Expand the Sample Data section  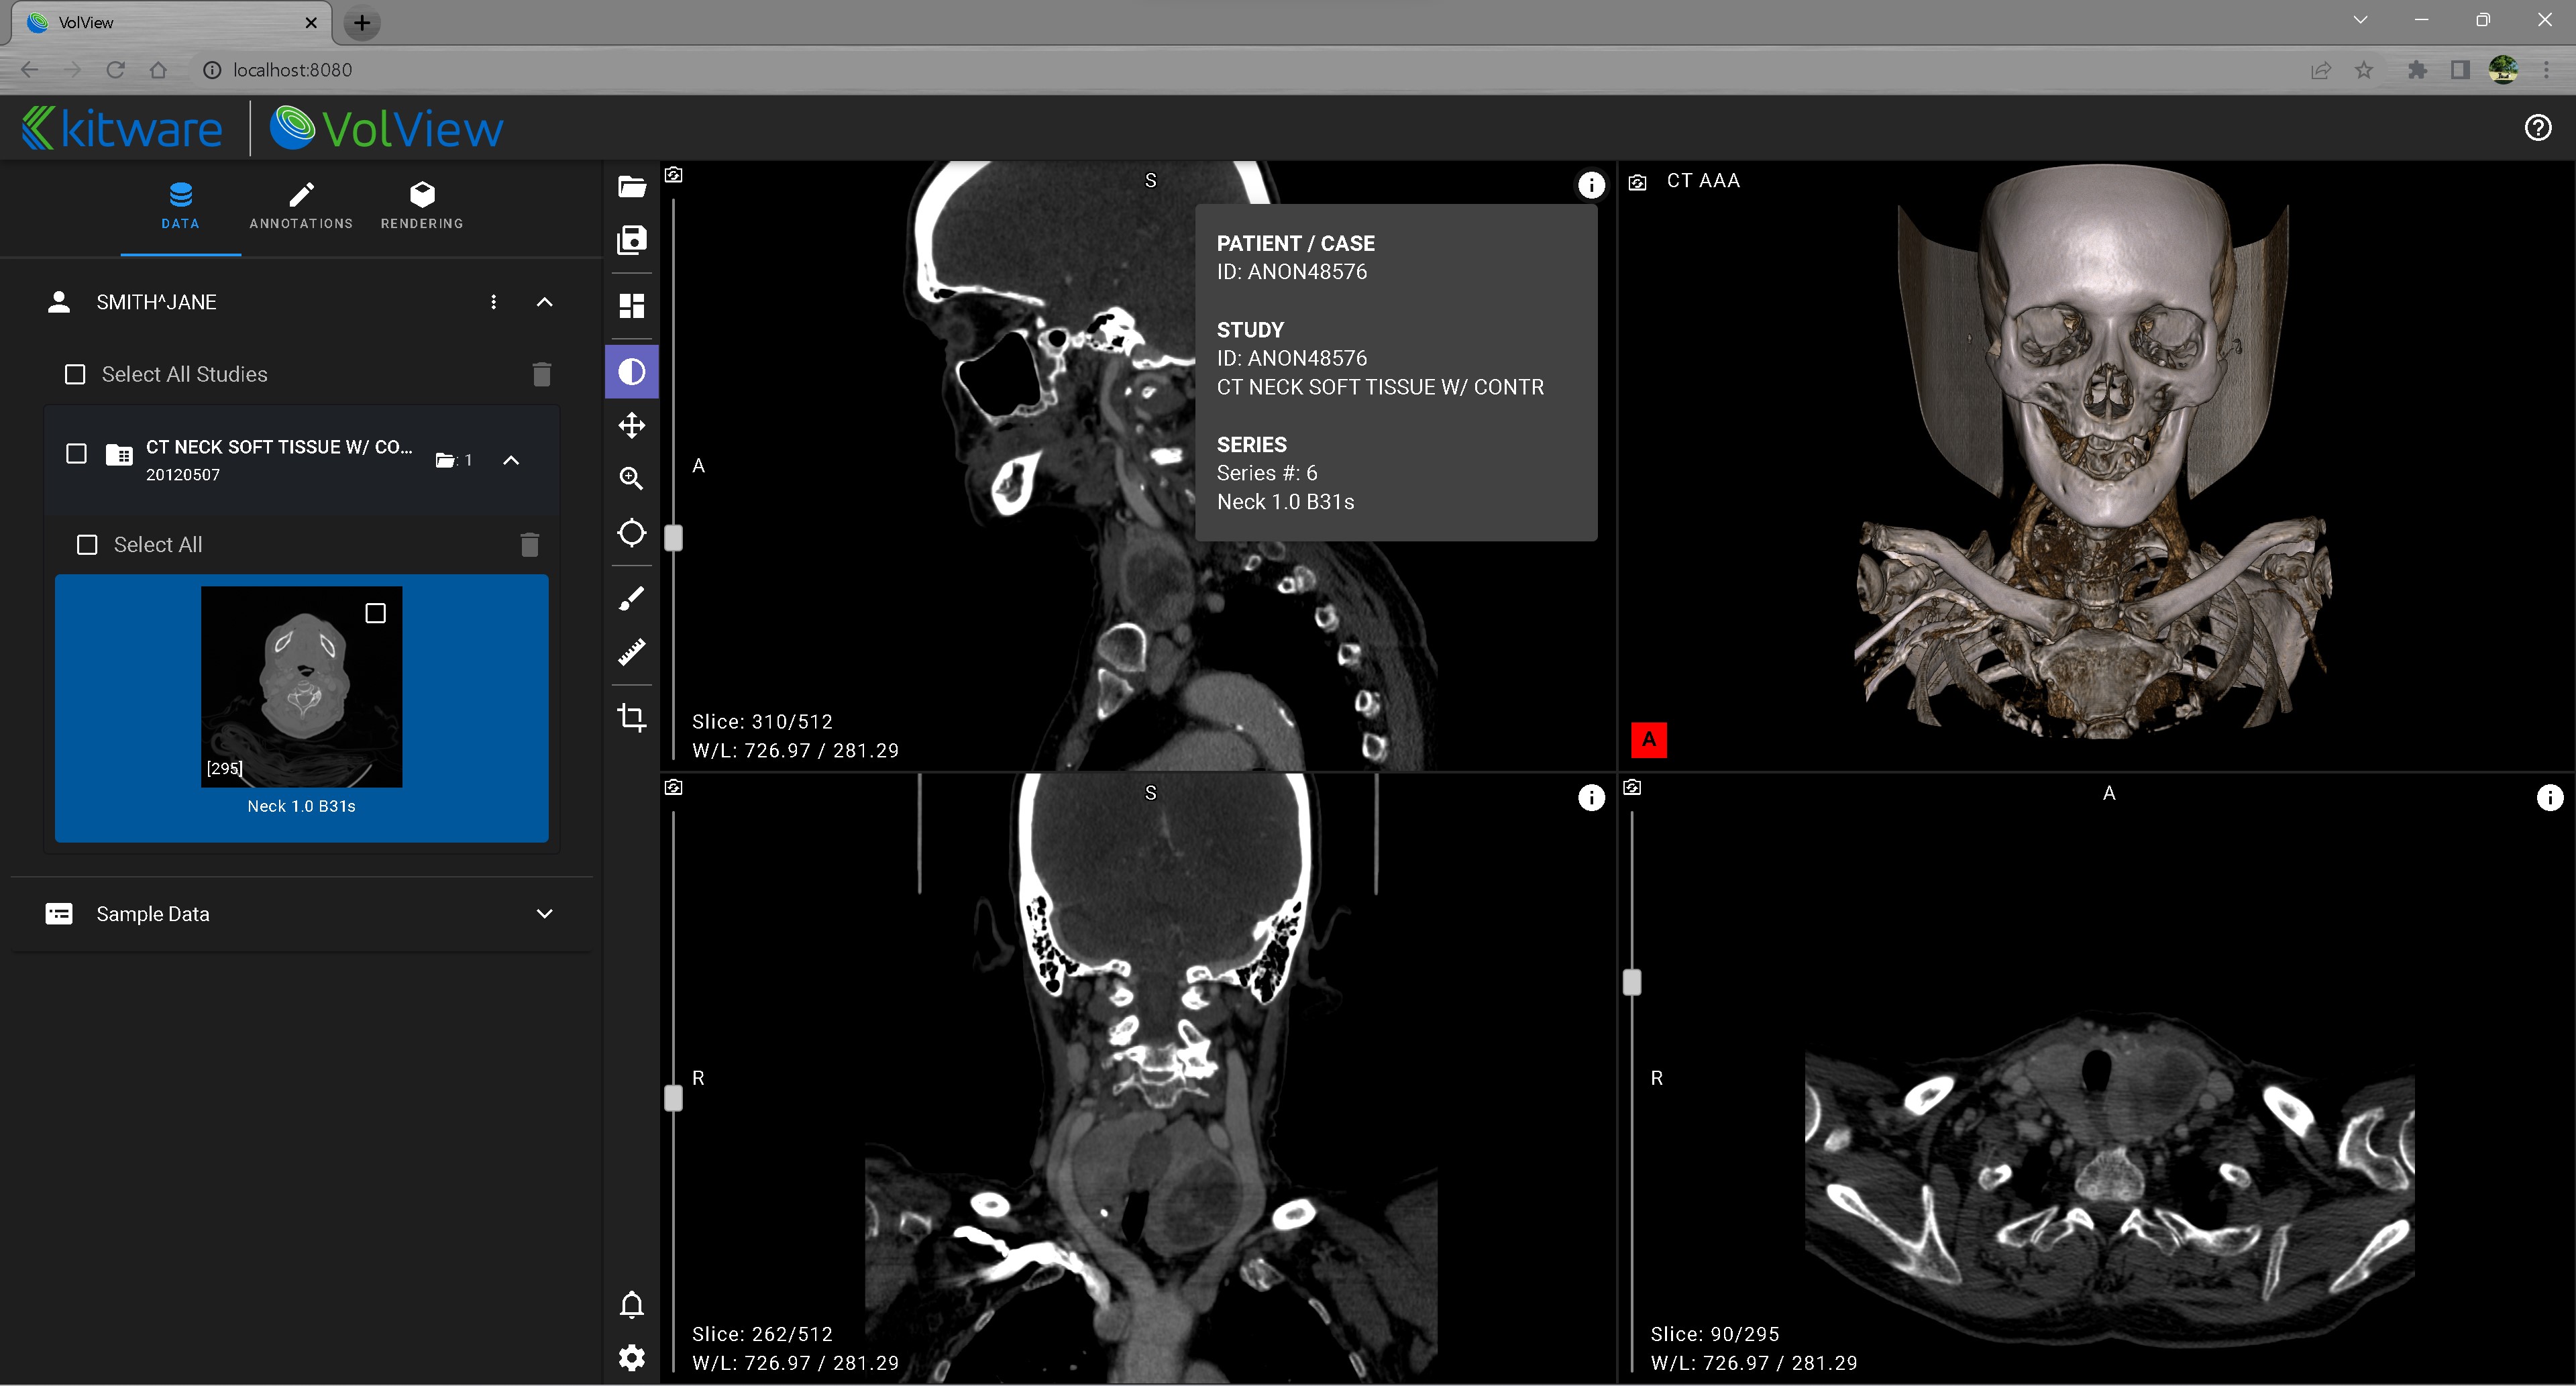click(546, 912)
